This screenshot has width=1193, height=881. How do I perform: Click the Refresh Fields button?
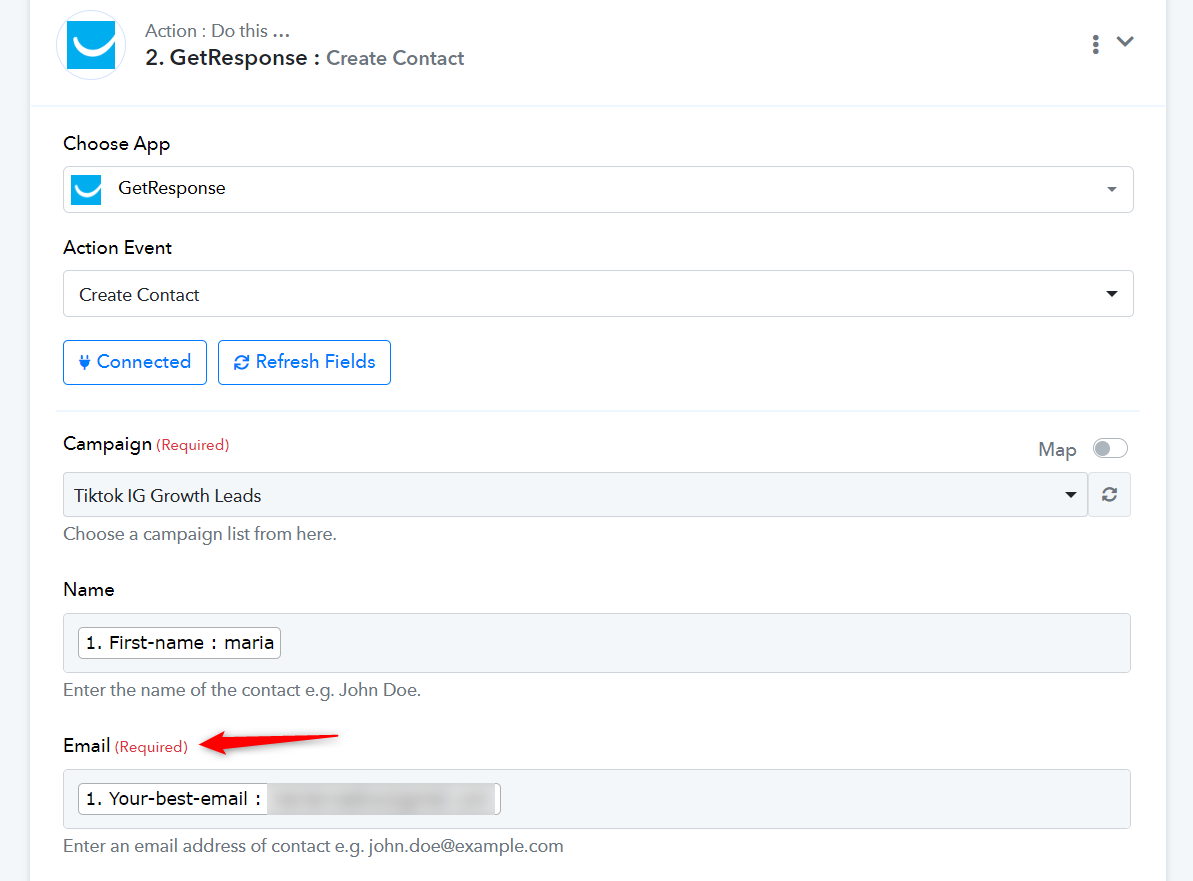point(304,362)
